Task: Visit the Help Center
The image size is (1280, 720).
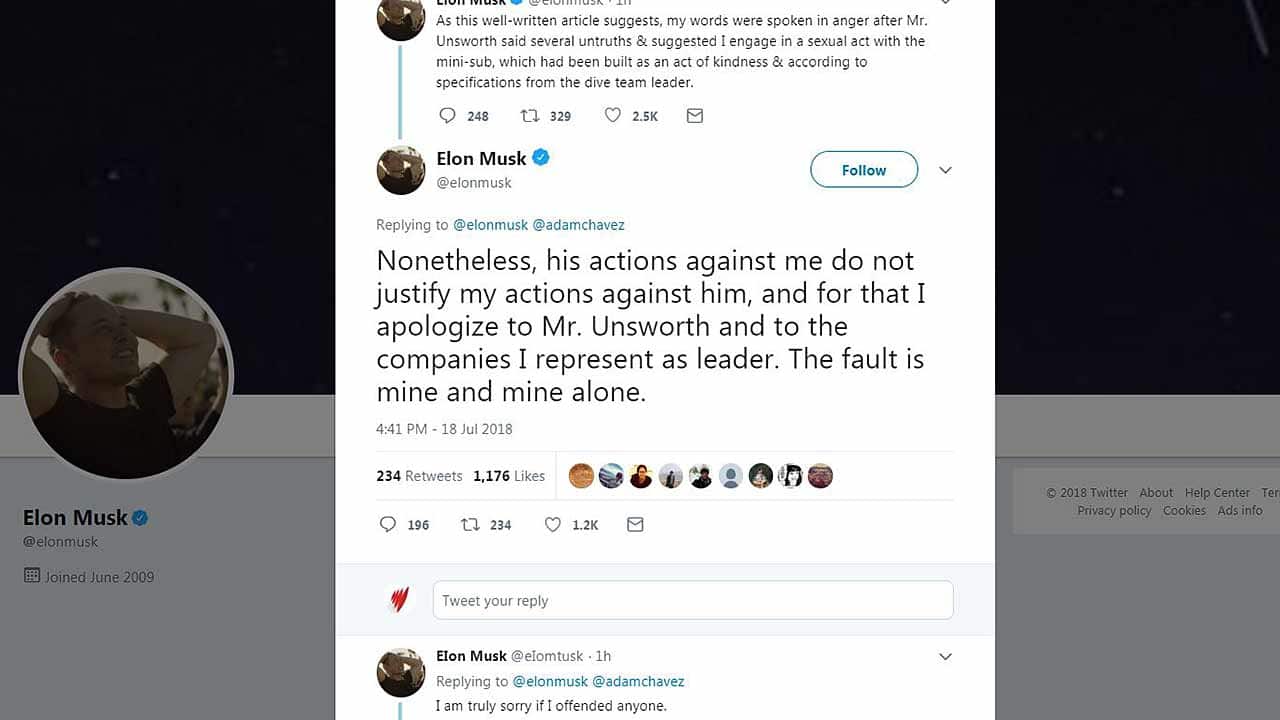Action: [x=1217, y=492]
